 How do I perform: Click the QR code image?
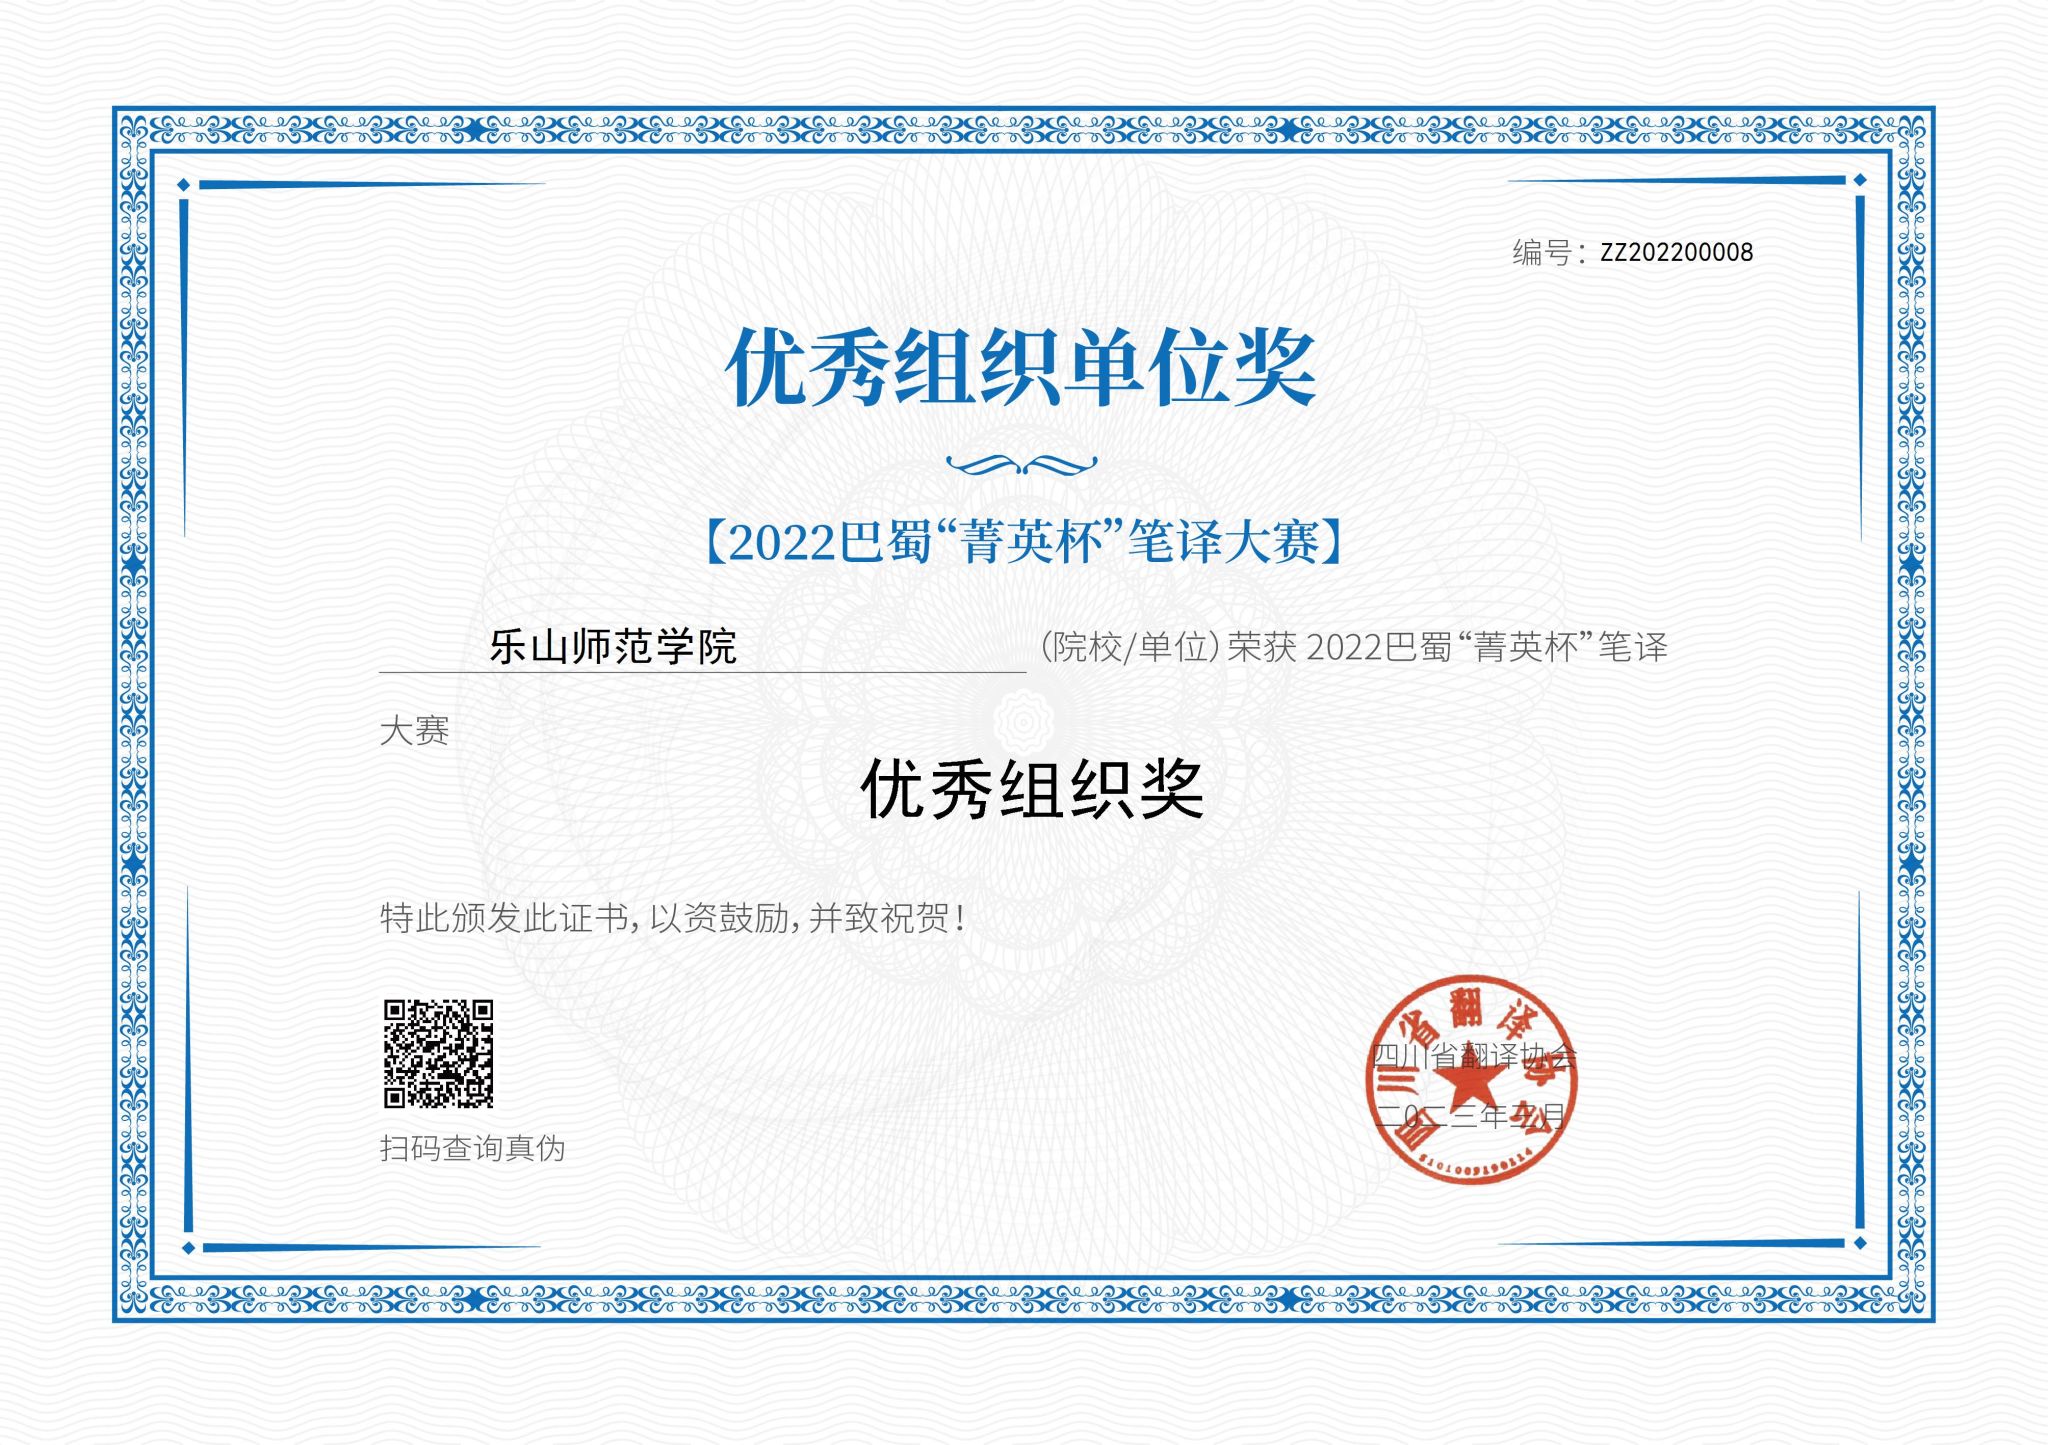pyautogui.click(x=438, y=1053)
